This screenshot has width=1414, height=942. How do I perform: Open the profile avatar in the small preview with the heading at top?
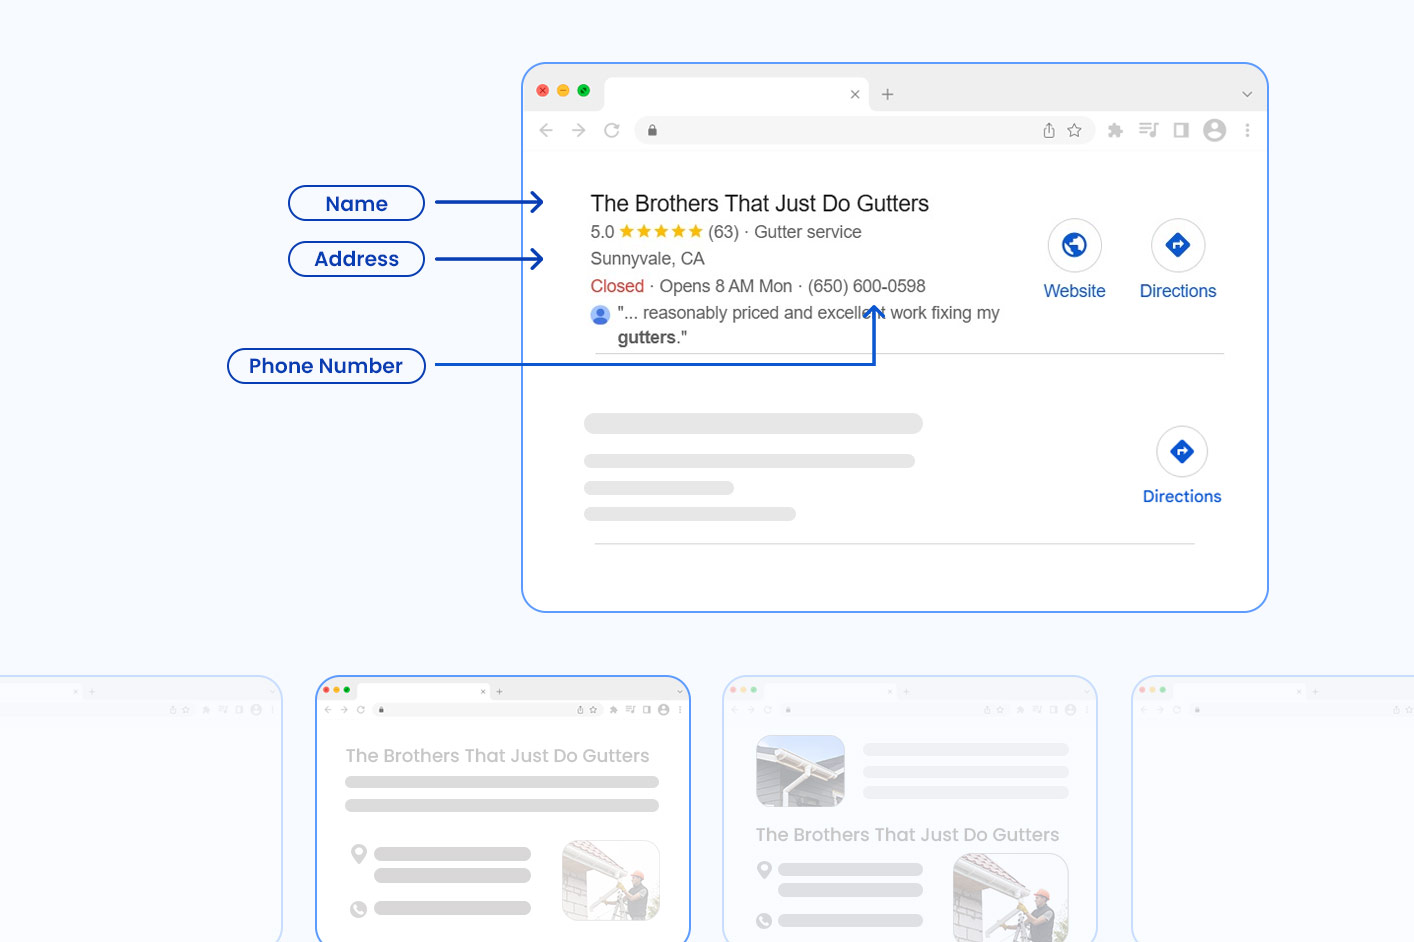tap(663, 710)
